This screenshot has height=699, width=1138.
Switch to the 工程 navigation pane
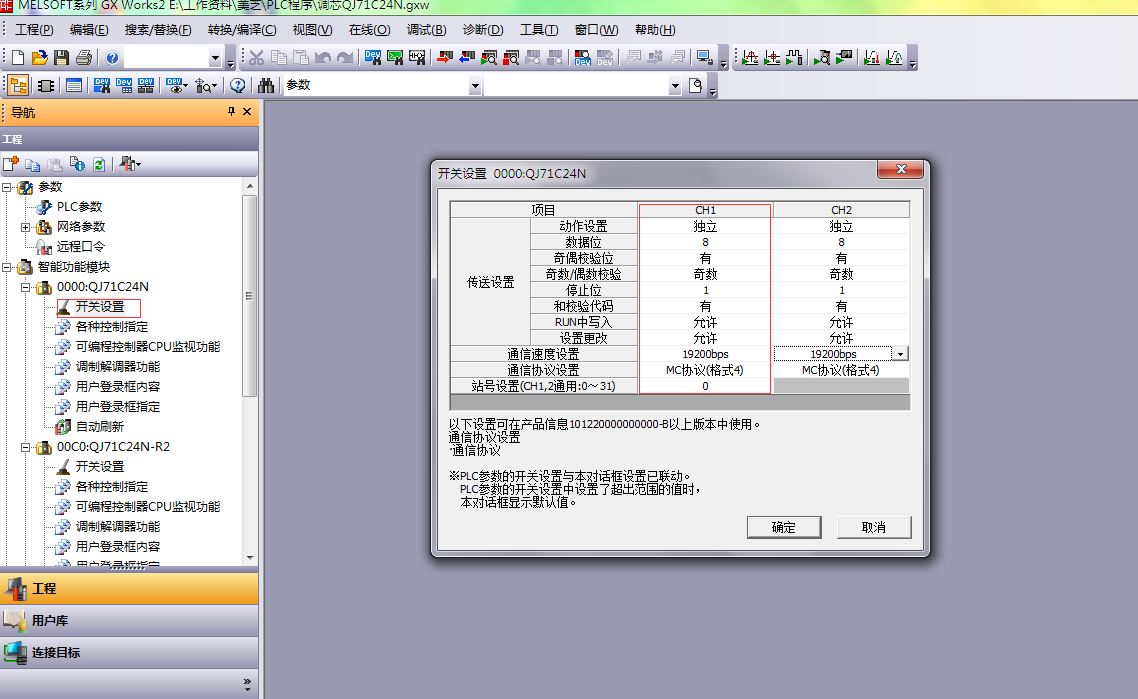pyautogui.click(x=129, y=589)
